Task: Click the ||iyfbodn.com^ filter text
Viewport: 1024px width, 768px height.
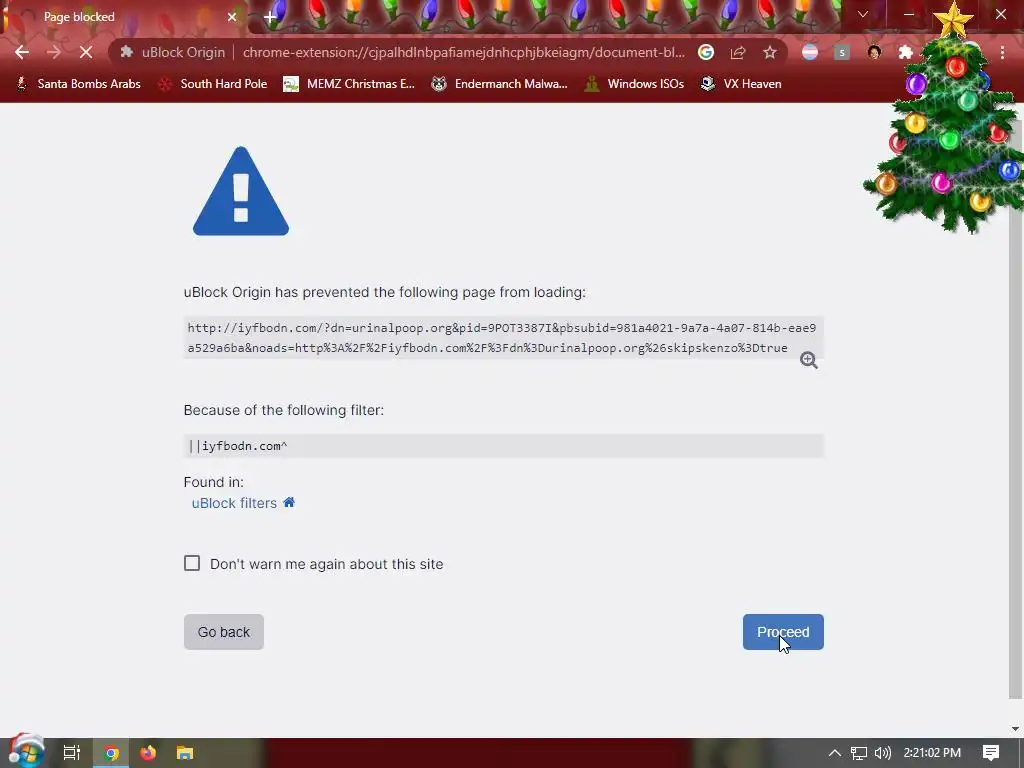Action: point(238,446)
